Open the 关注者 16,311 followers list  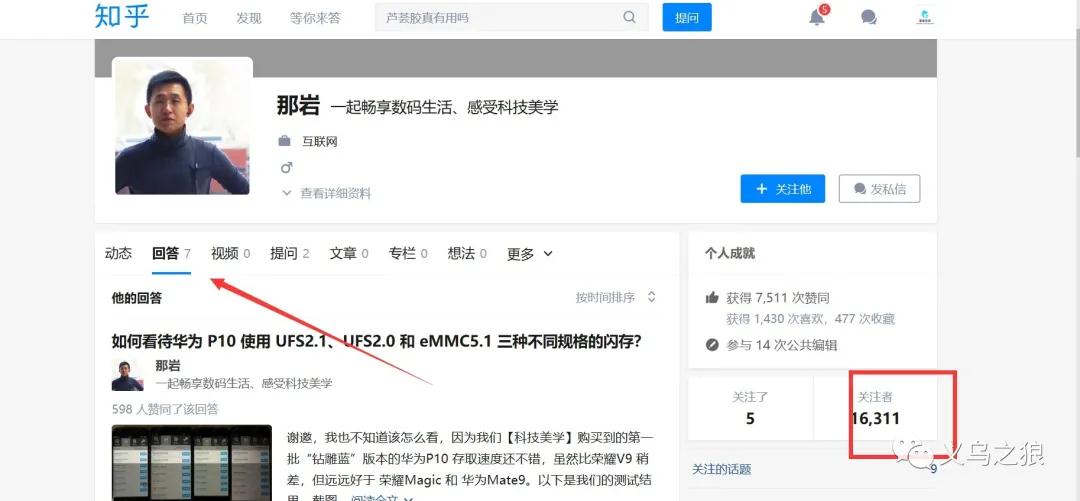pyautogui.click(x=875, y=409)
